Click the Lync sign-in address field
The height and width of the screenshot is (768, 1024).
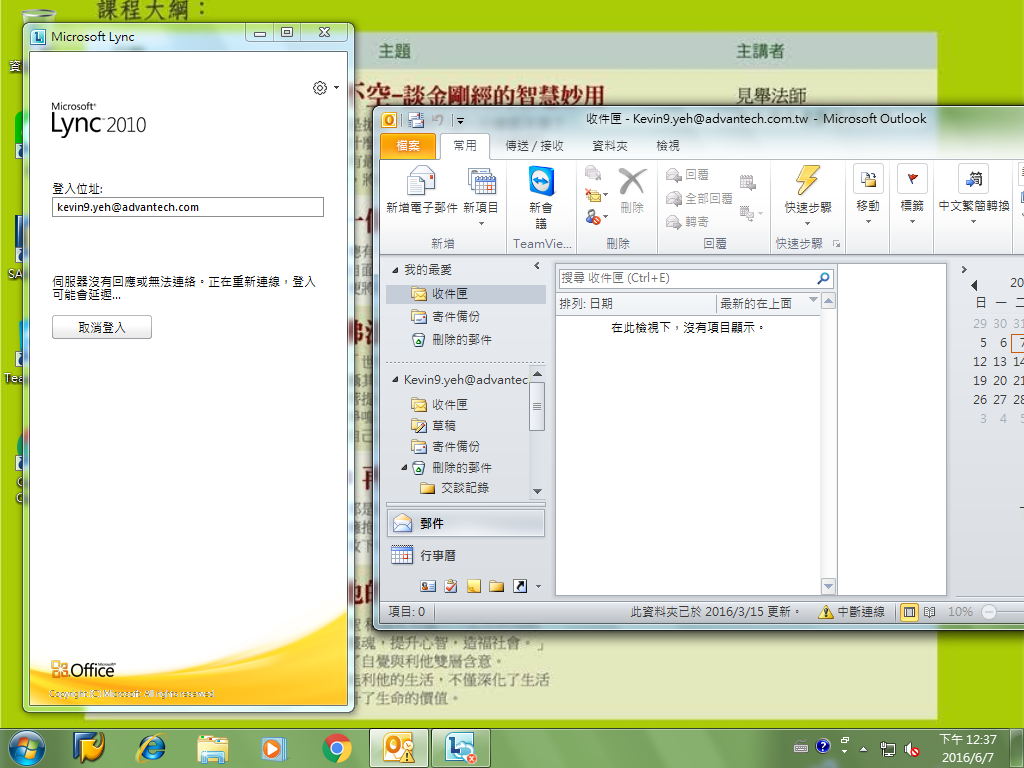click(x=187, y=207)
